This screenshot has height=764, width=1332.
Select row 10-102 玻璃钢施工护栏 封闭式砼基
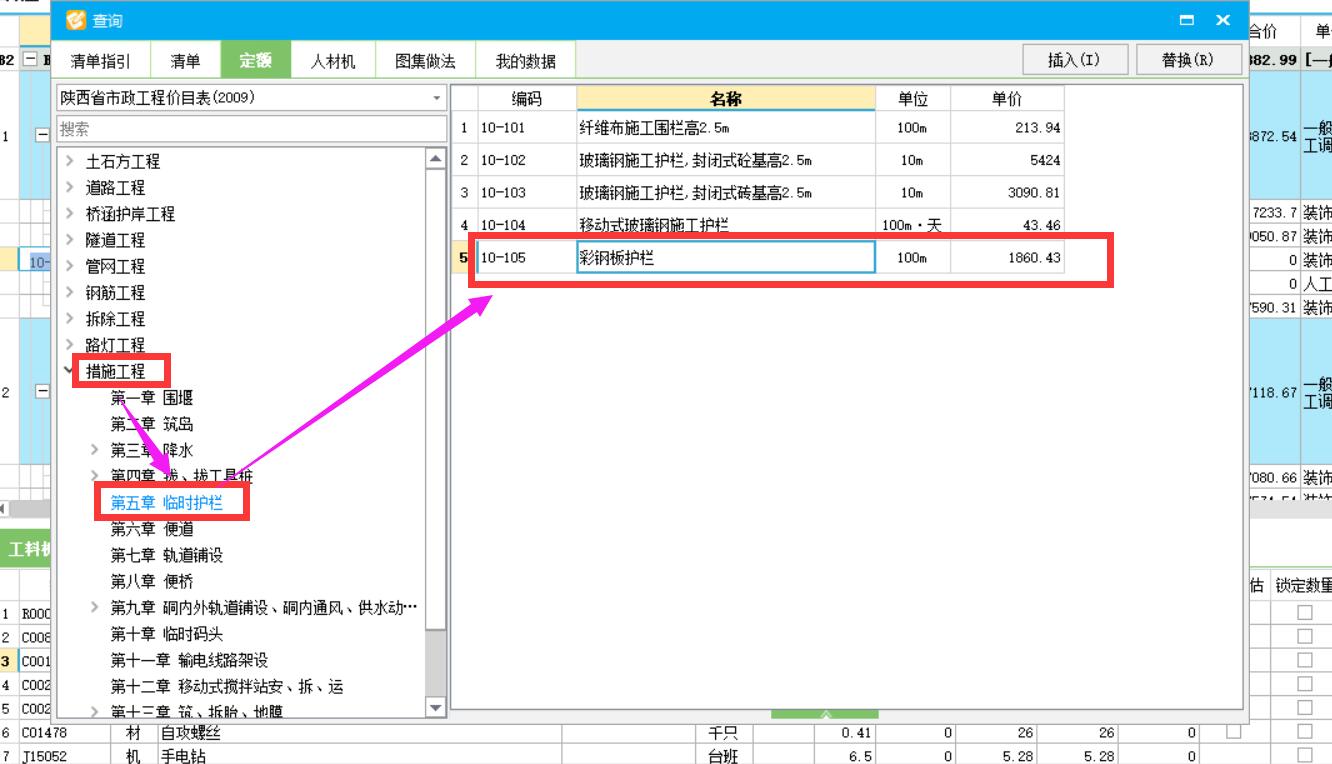759,160
